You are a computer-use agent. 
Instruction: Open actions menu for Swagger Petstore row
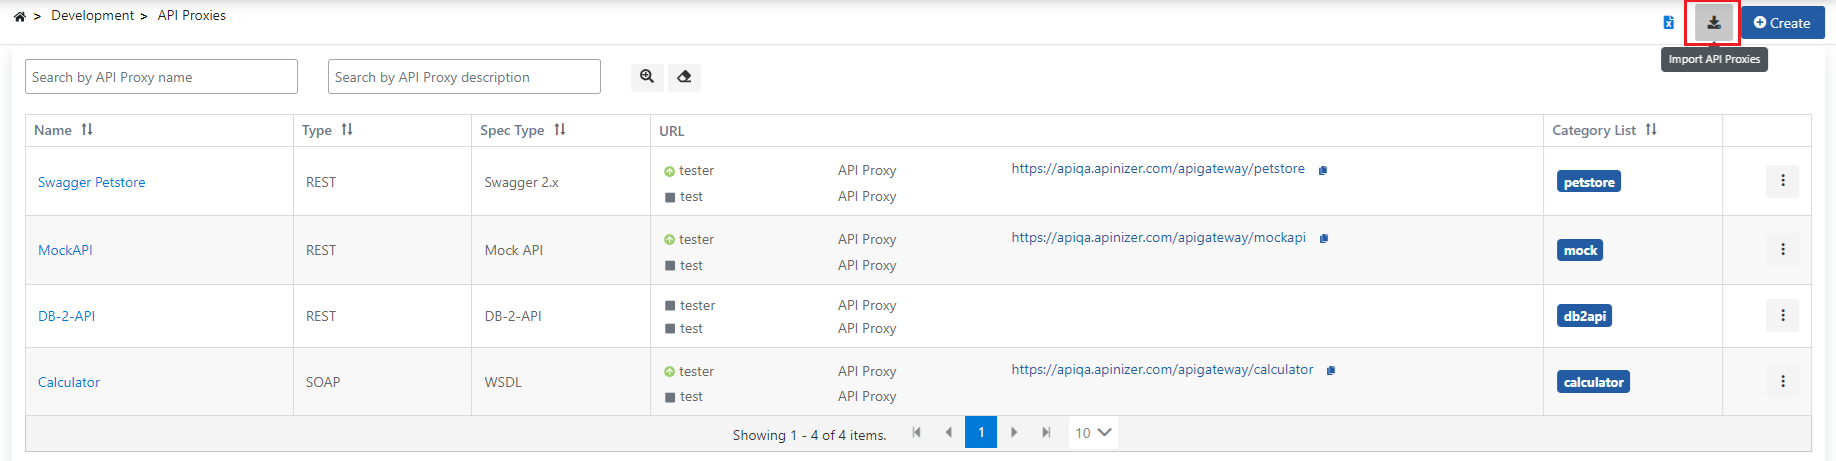[x=1782, y=181]
